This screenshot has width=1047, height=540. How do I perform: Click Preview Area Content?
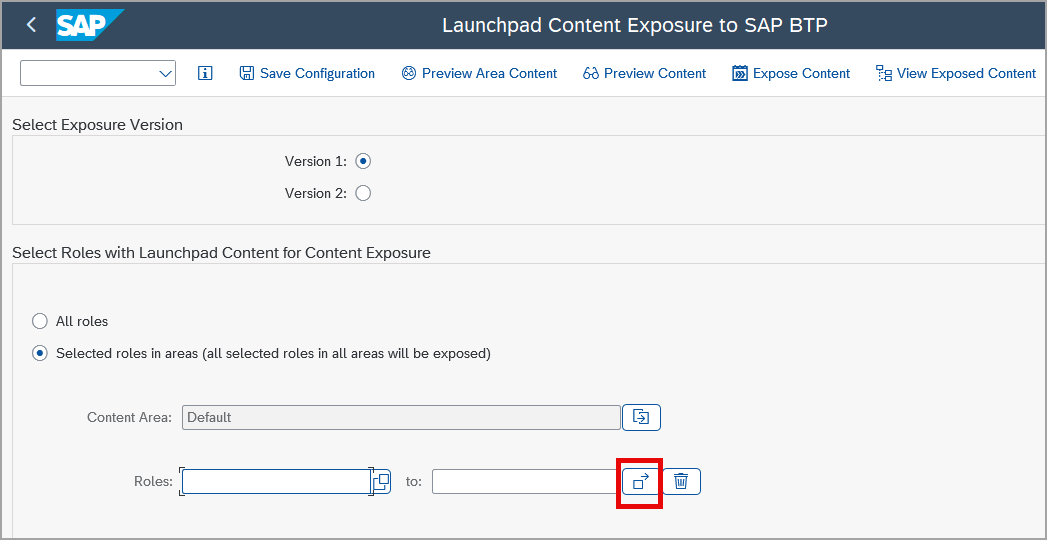pos(479,73)
